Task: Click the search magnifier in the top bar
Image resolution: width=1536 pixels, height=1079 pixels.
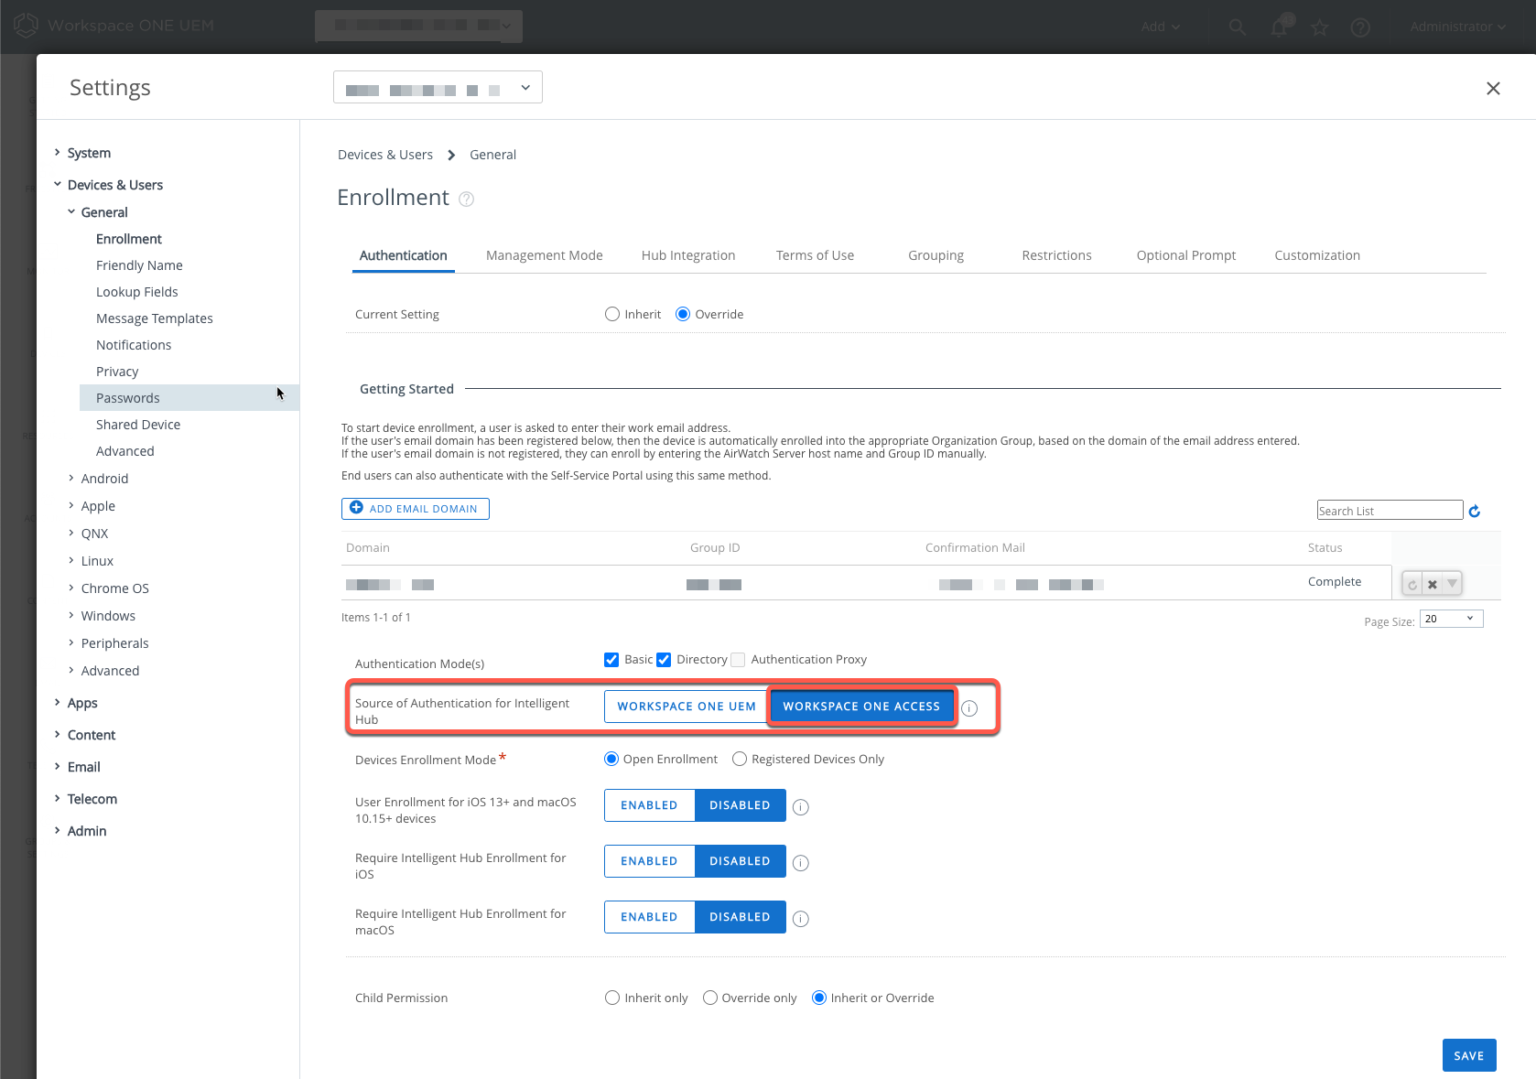Action: point(1238,27)
